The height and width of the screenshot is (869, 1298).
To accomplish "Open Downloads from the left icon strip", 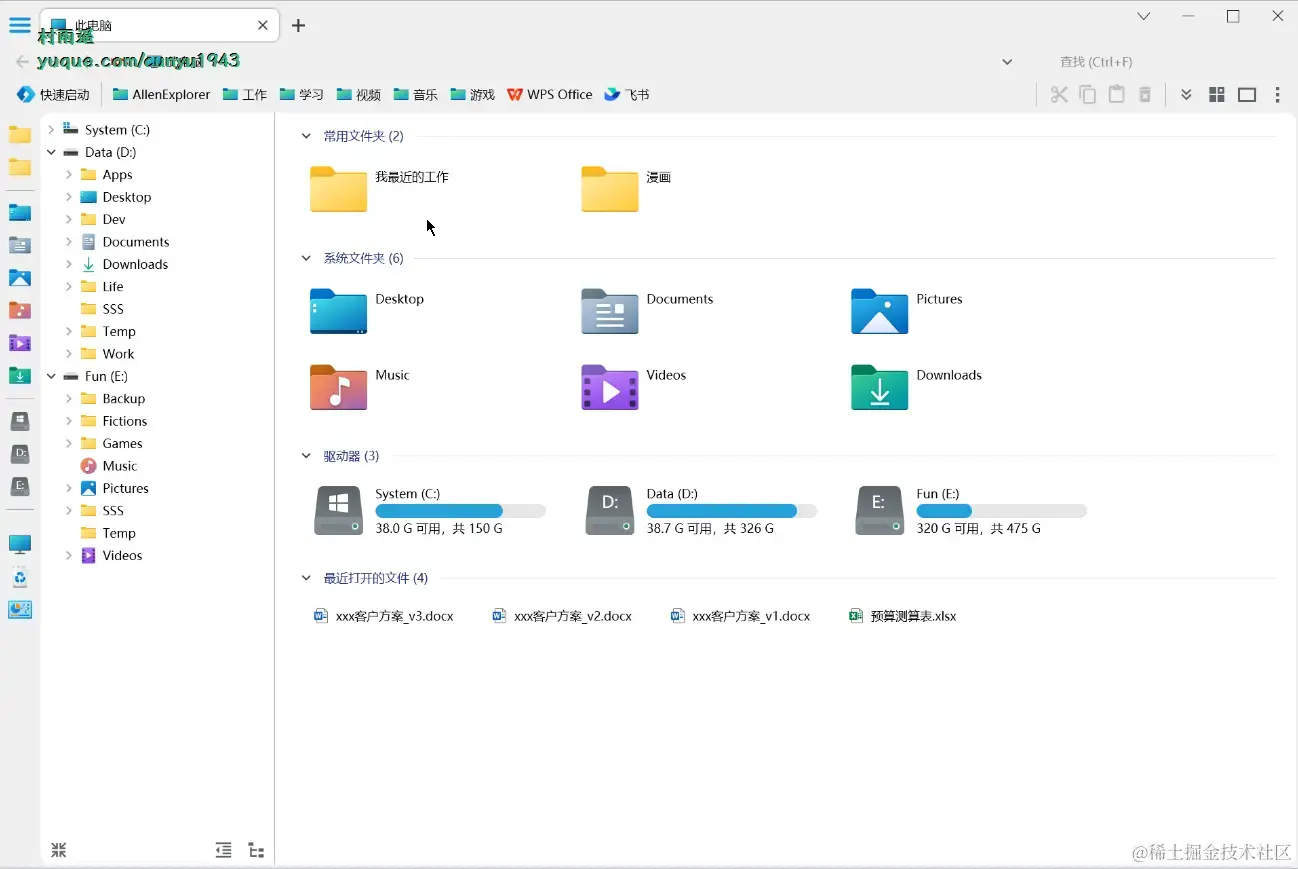I will pyautogui.click(x=20, y=375).
